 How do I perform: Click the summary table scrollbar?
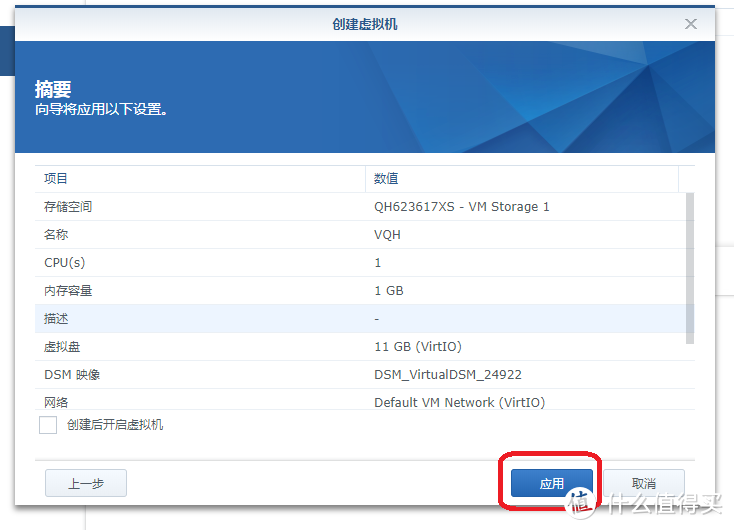tap(690, 268)
